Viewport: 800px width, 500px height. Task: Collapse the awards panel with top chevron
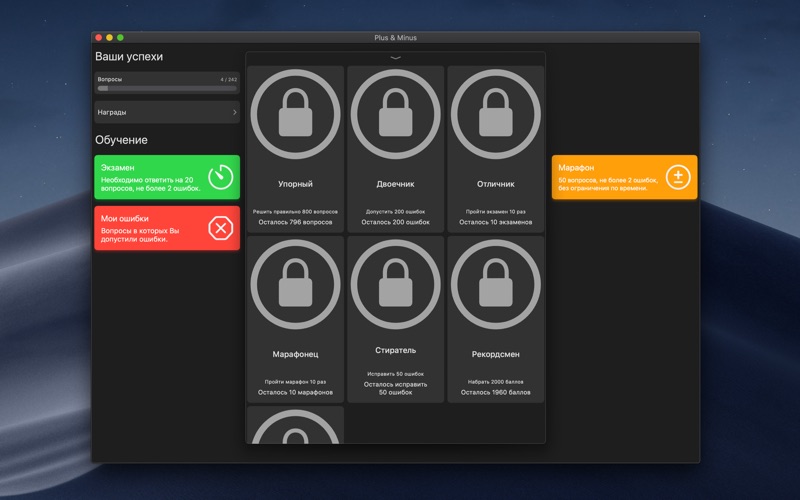(395, 58)
